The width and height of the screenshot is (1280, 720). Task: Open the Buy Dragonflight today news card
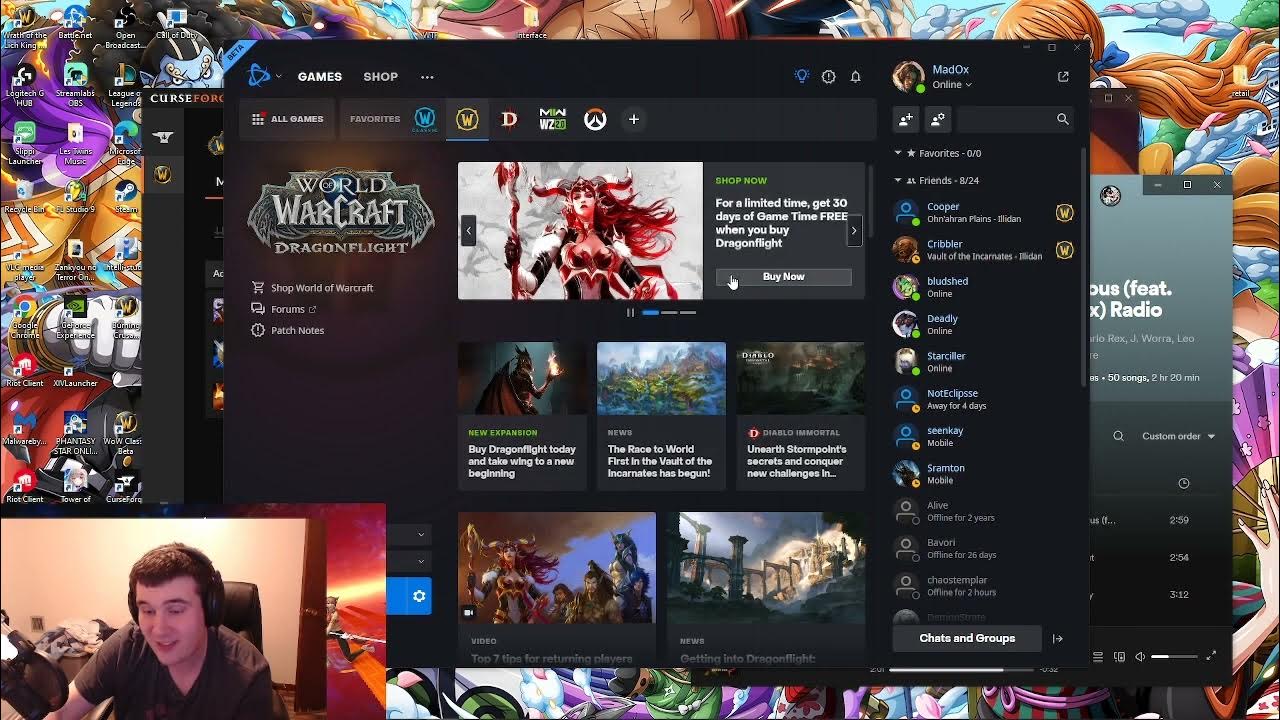tap(523, 416)
